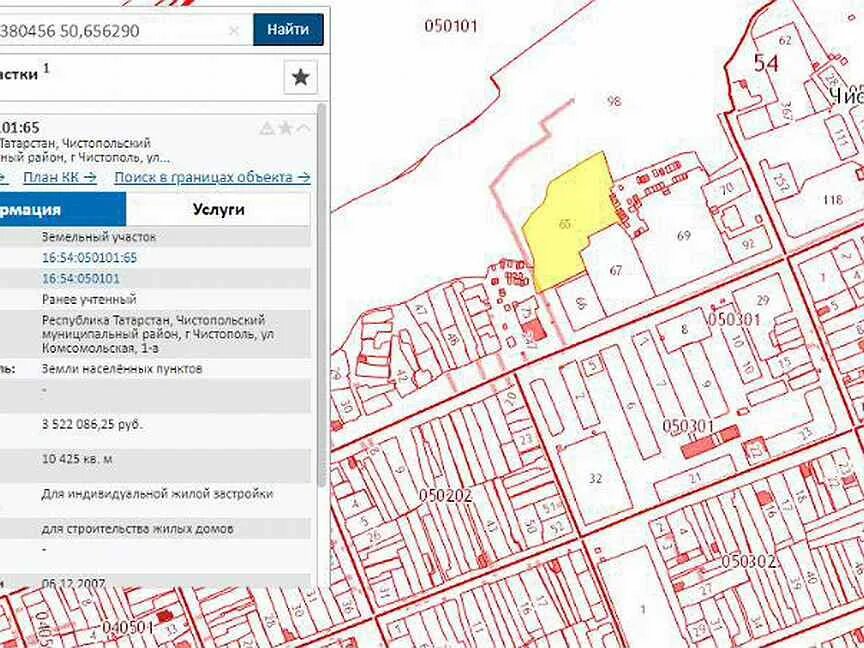This screenshot has width=864, height=648.
Task: Click district number 54 label on map
Action: (766, 63)
